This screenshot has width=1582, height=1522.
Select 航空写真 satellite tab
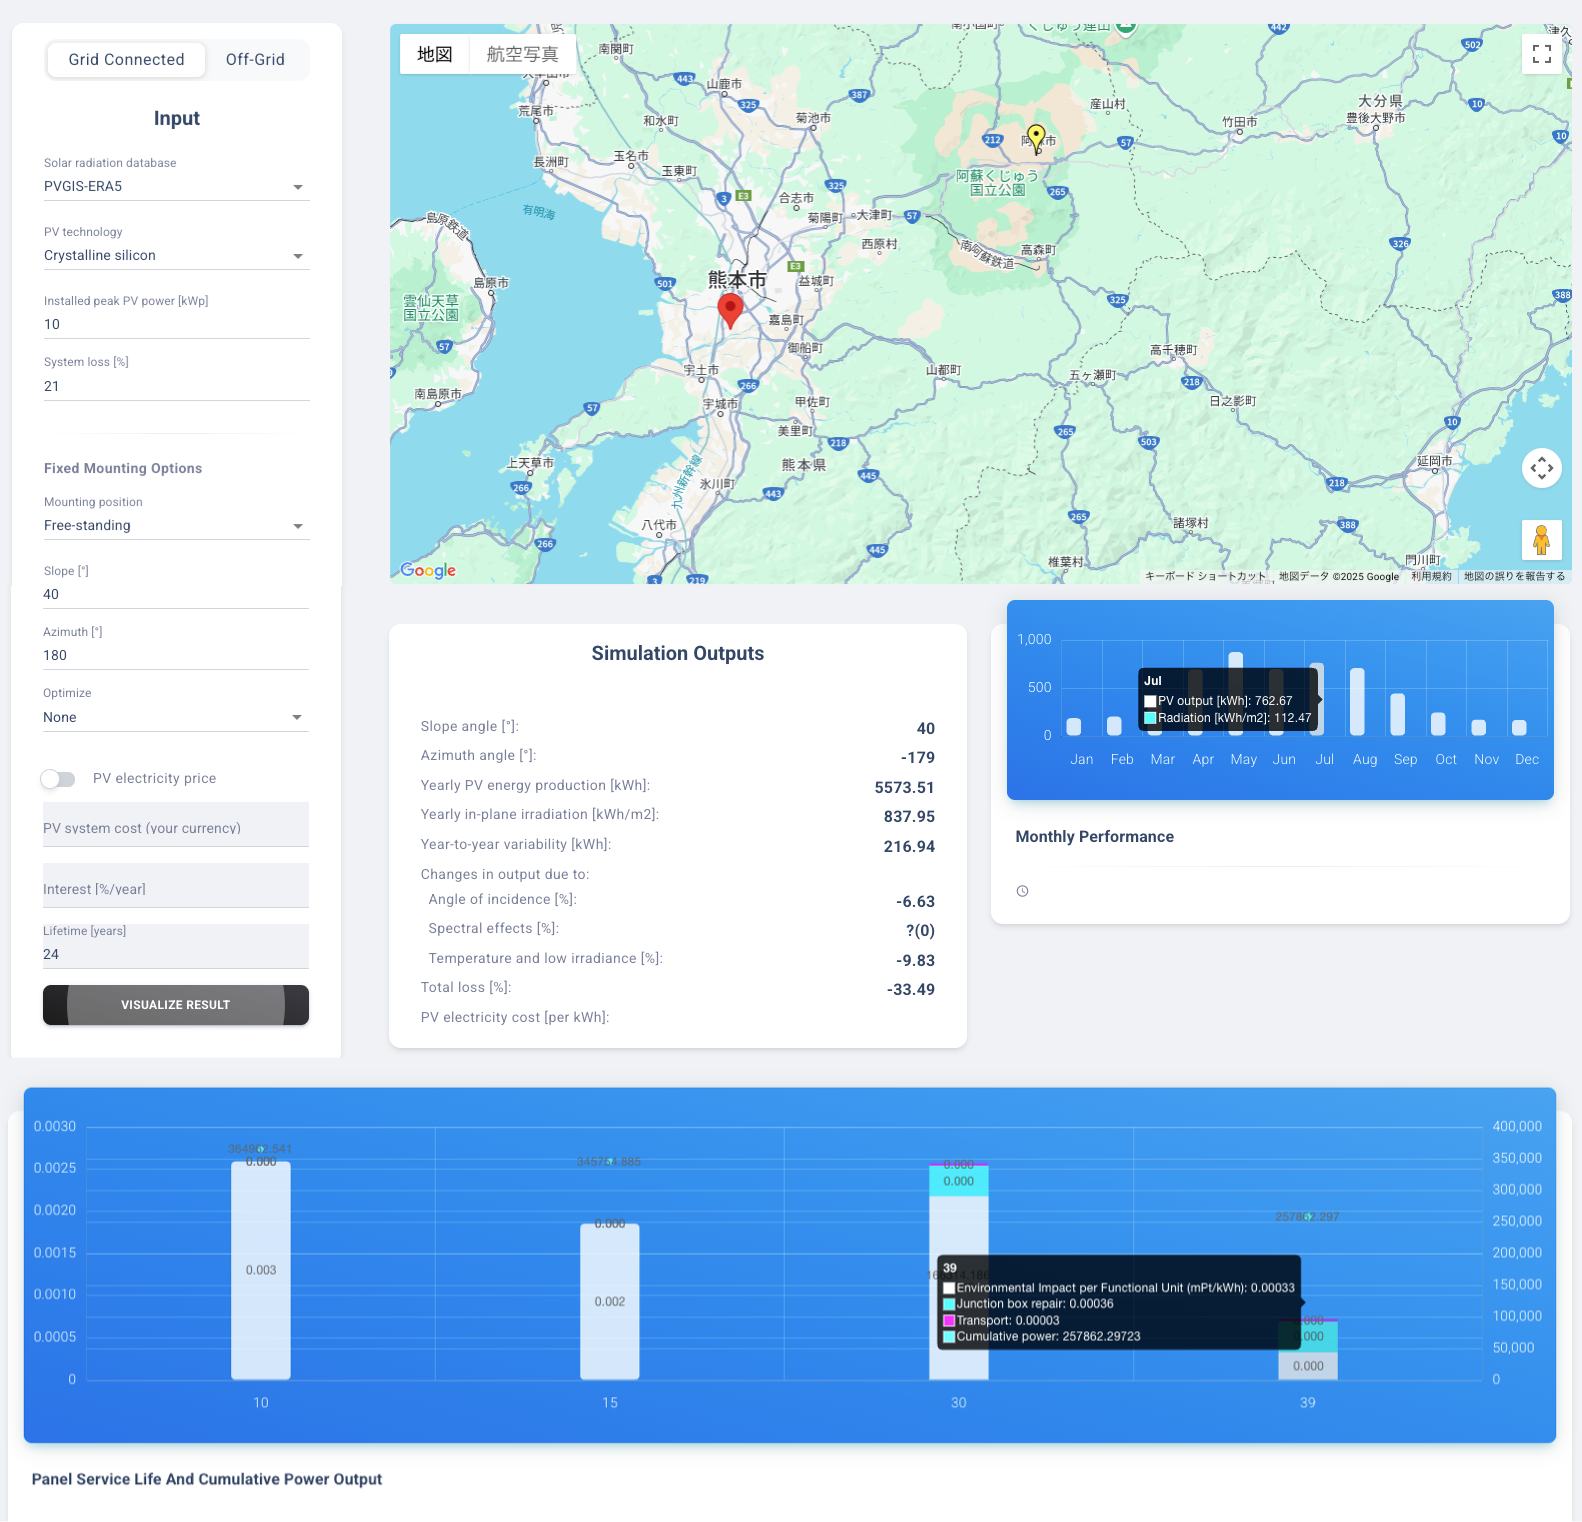[522, 54]
